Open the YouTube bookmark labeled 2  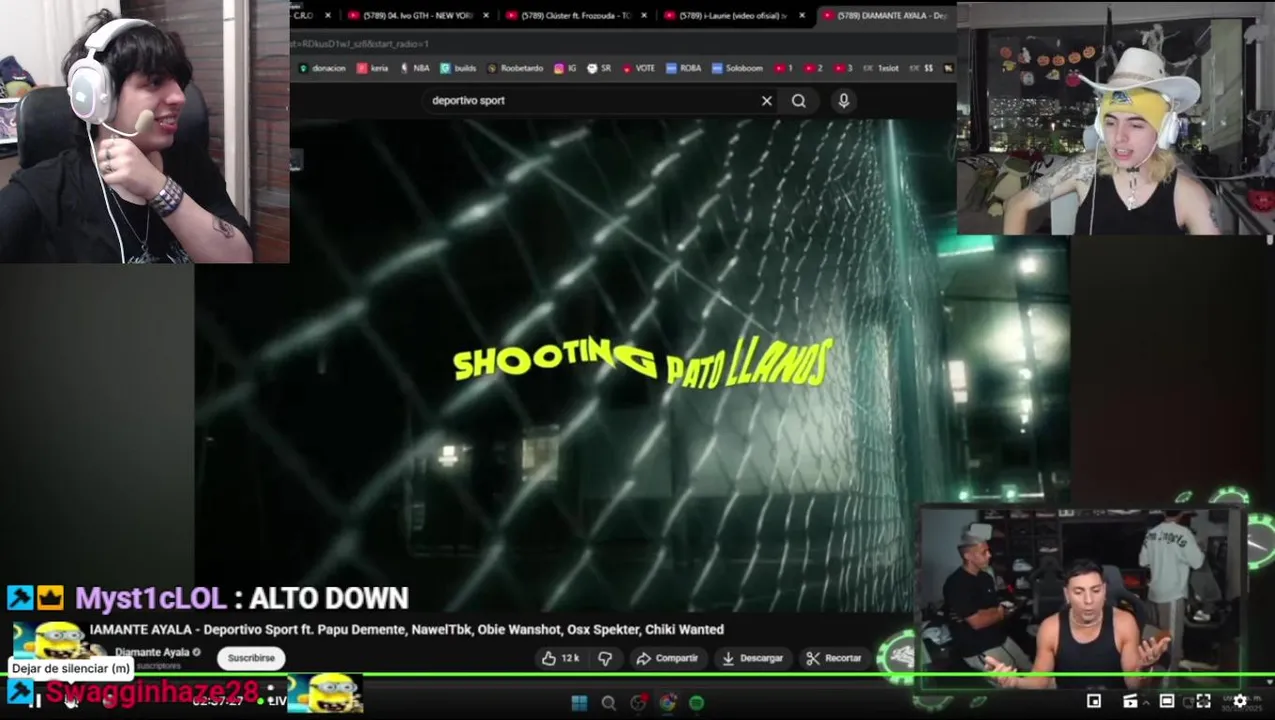click(x=812, y=68)
